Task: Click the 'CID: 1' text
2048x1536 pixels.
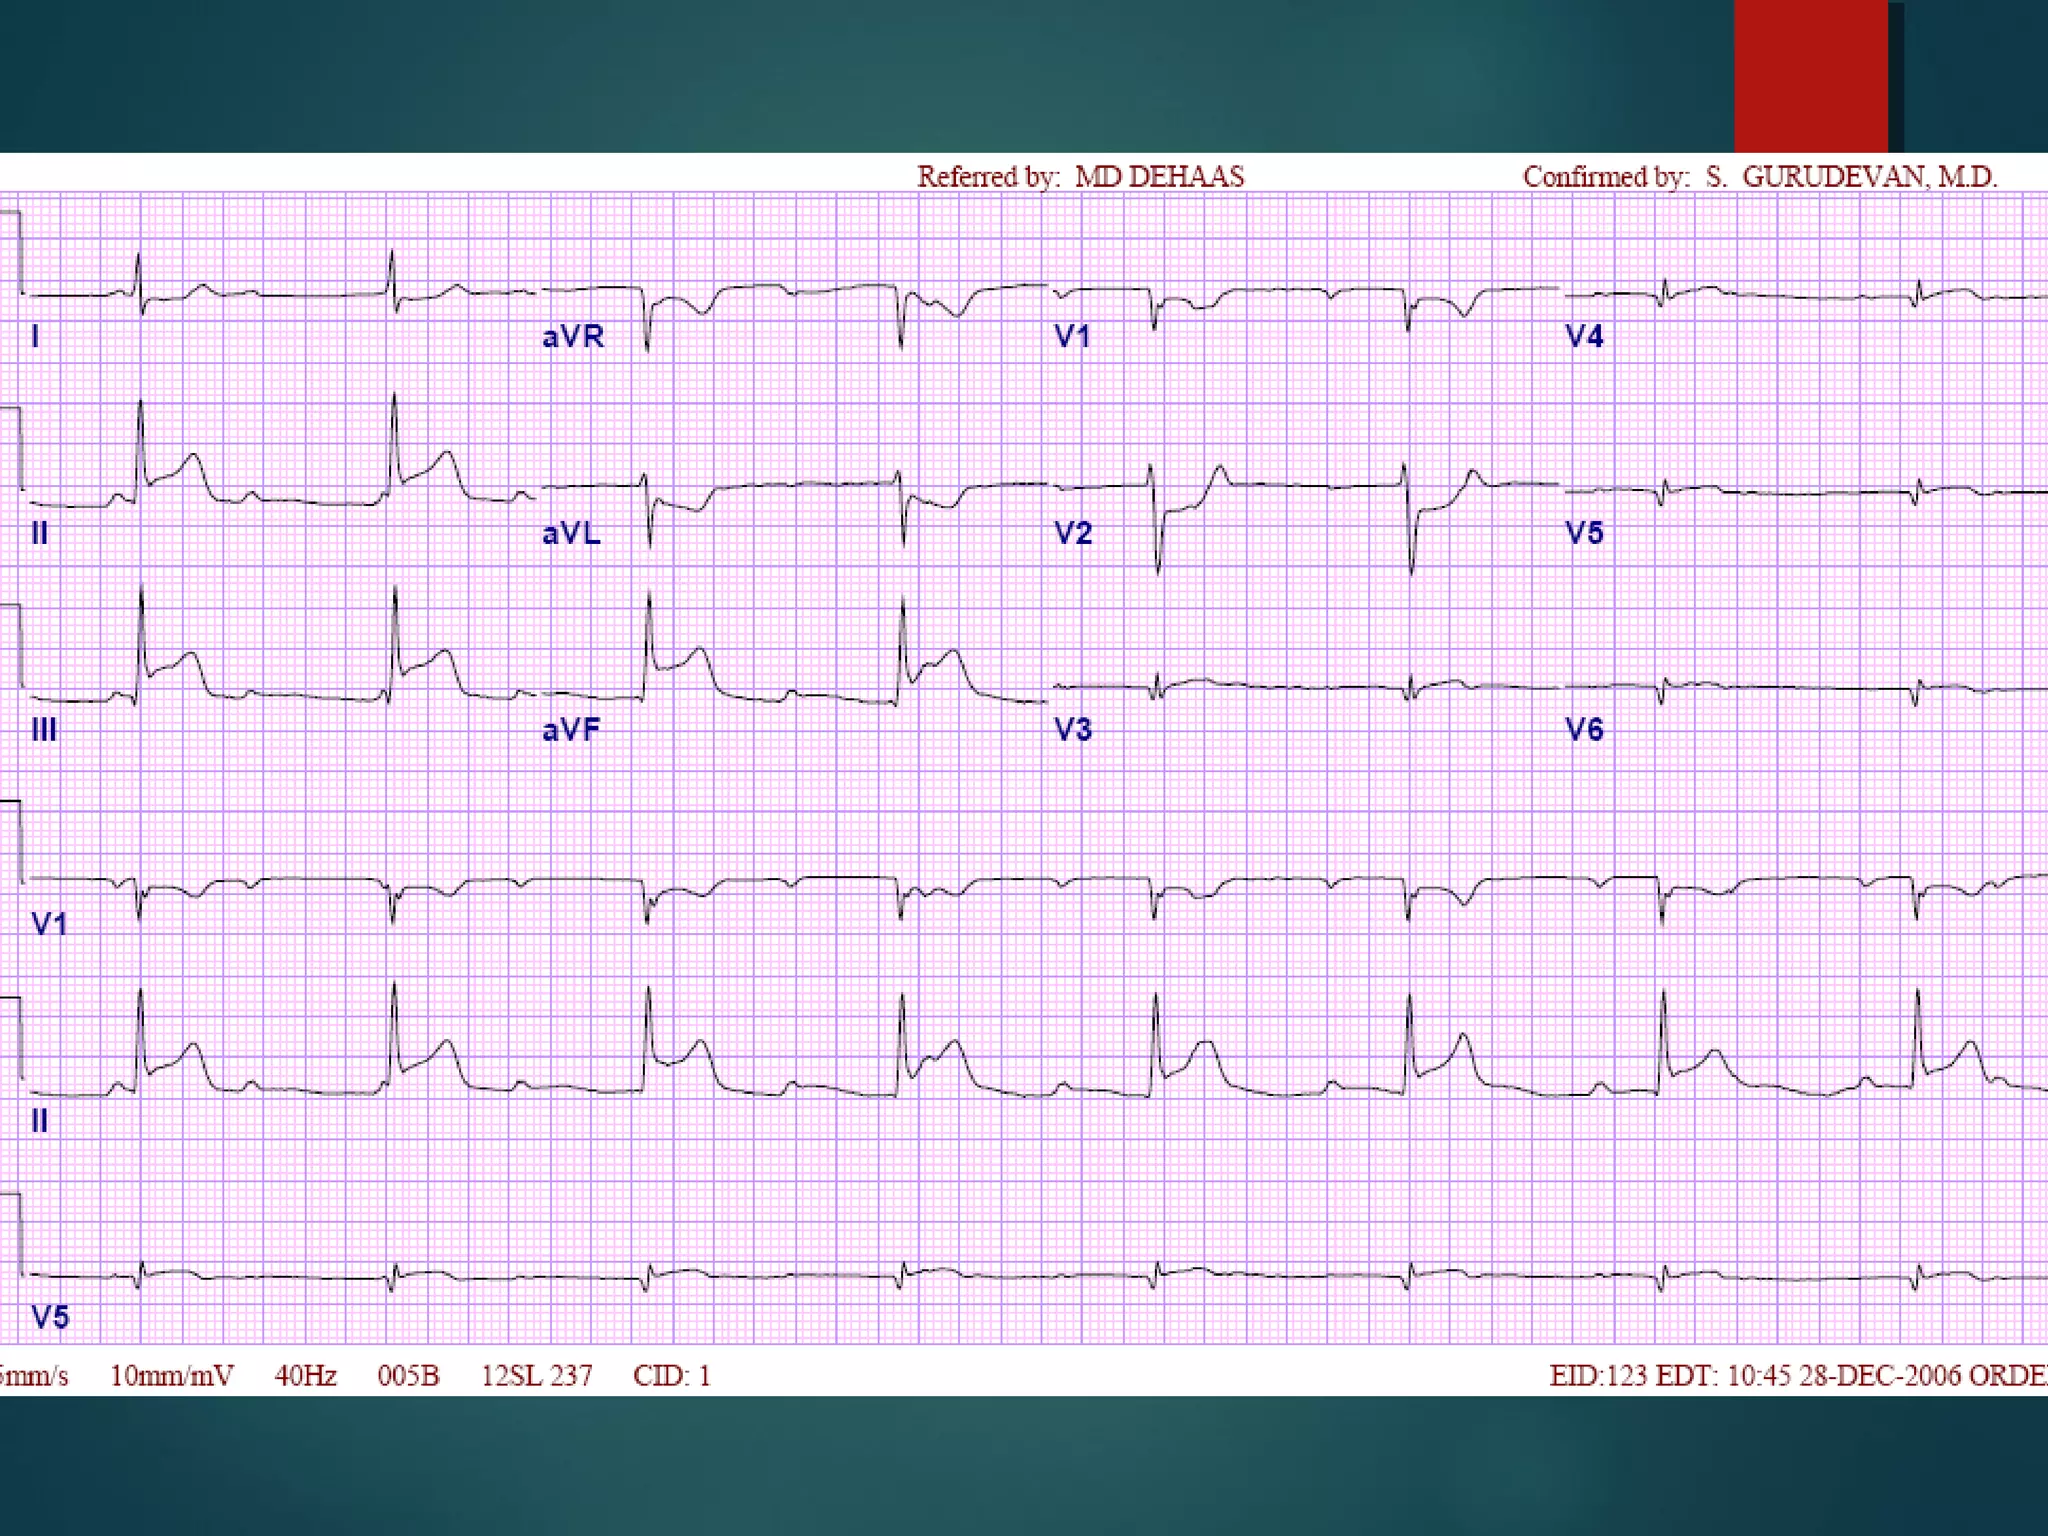Action: [671, 1376]
